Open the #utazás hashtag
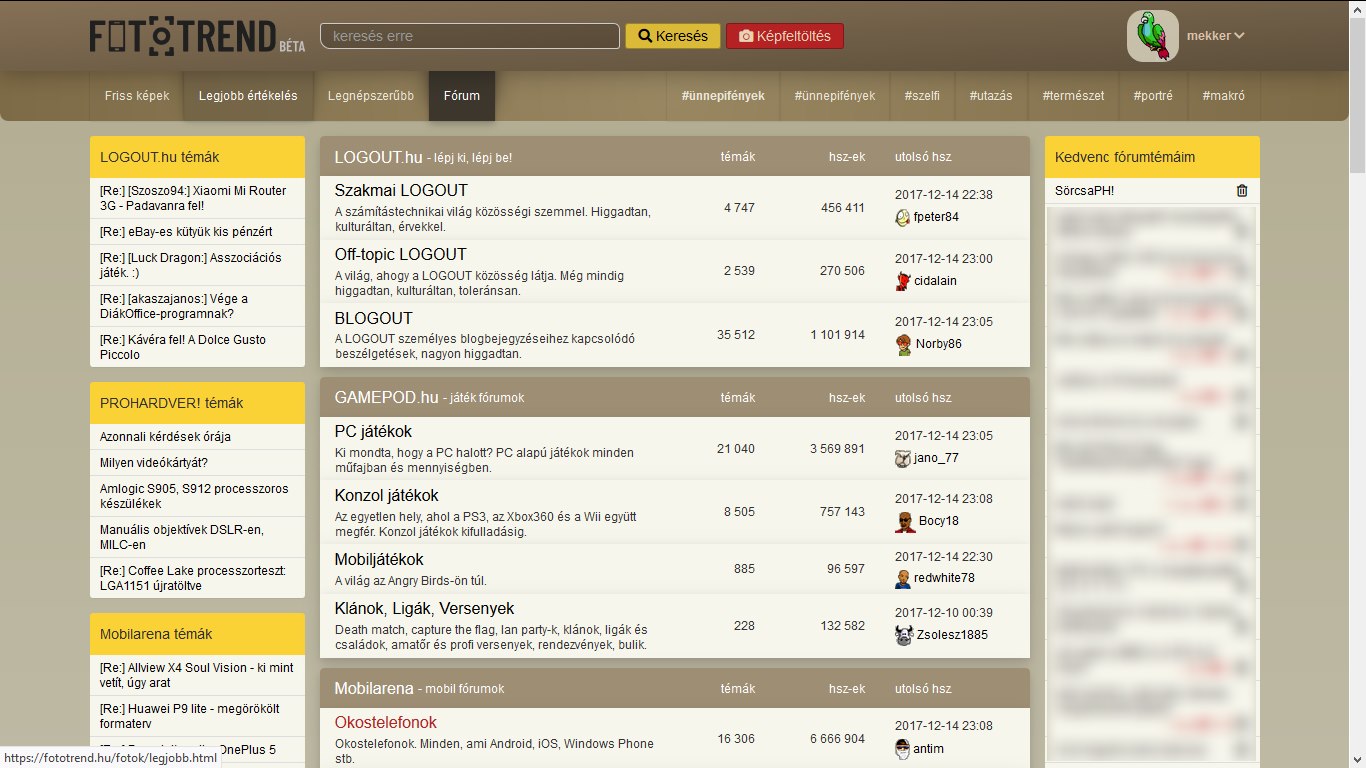This screenshot has height=768, width=1366. pyautogui.click(x=991, y=96)
